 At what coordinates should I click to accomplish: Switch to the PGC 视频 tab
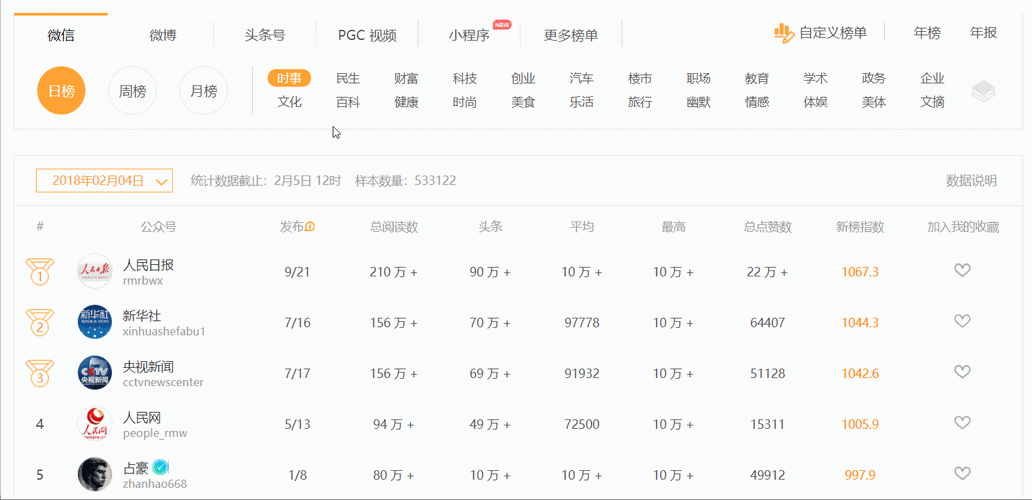pos(367,35)
